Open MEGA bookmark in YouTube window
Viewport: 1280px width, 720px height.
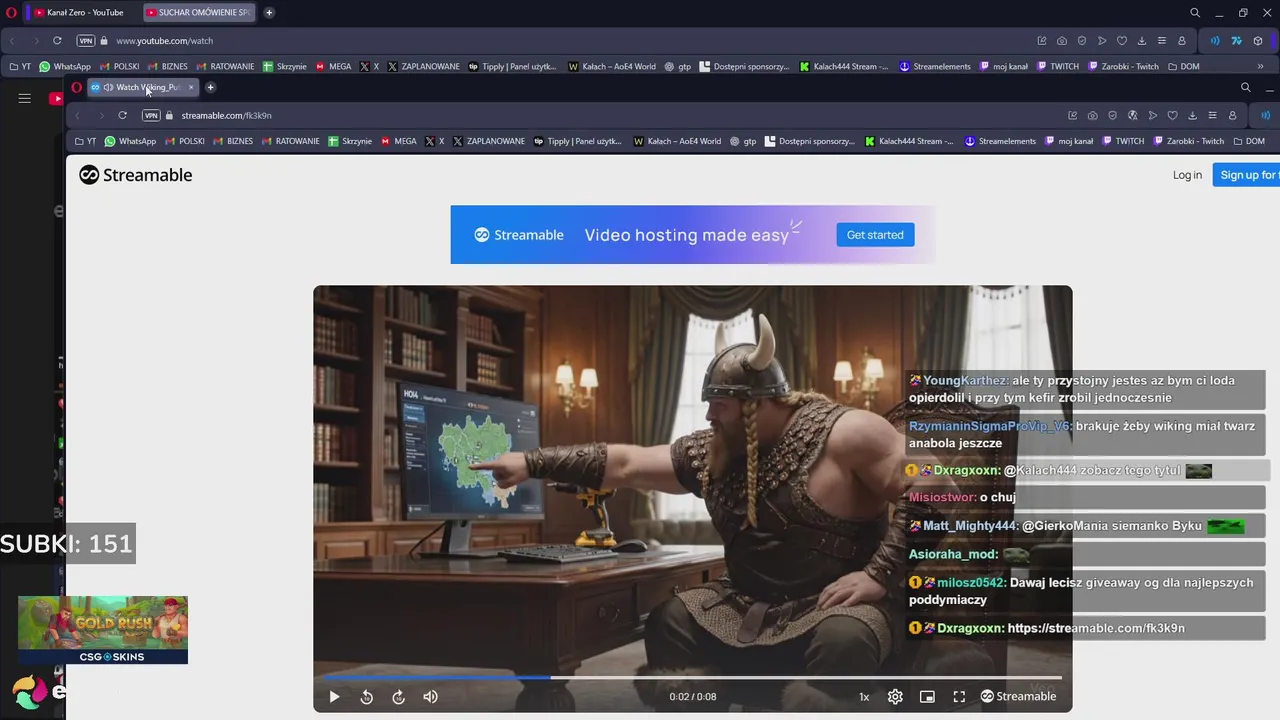click(x=333, y=67)
